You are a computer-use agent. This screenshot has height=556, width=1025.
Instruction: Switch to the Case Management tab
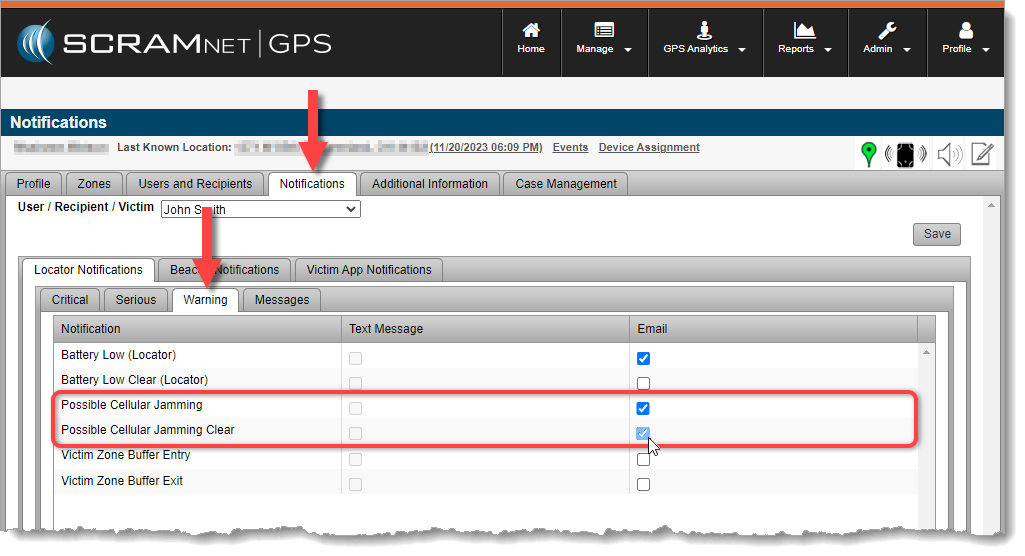click(566, 184)
